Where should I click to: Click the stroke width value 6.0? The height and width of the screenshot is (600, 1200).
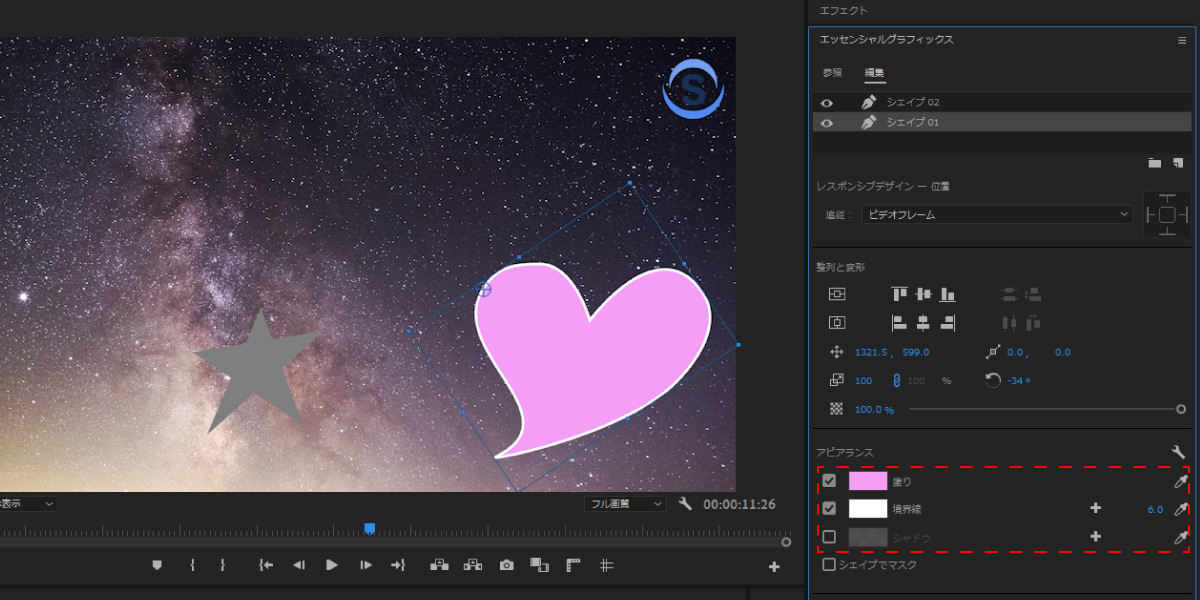coord(1155,509)
